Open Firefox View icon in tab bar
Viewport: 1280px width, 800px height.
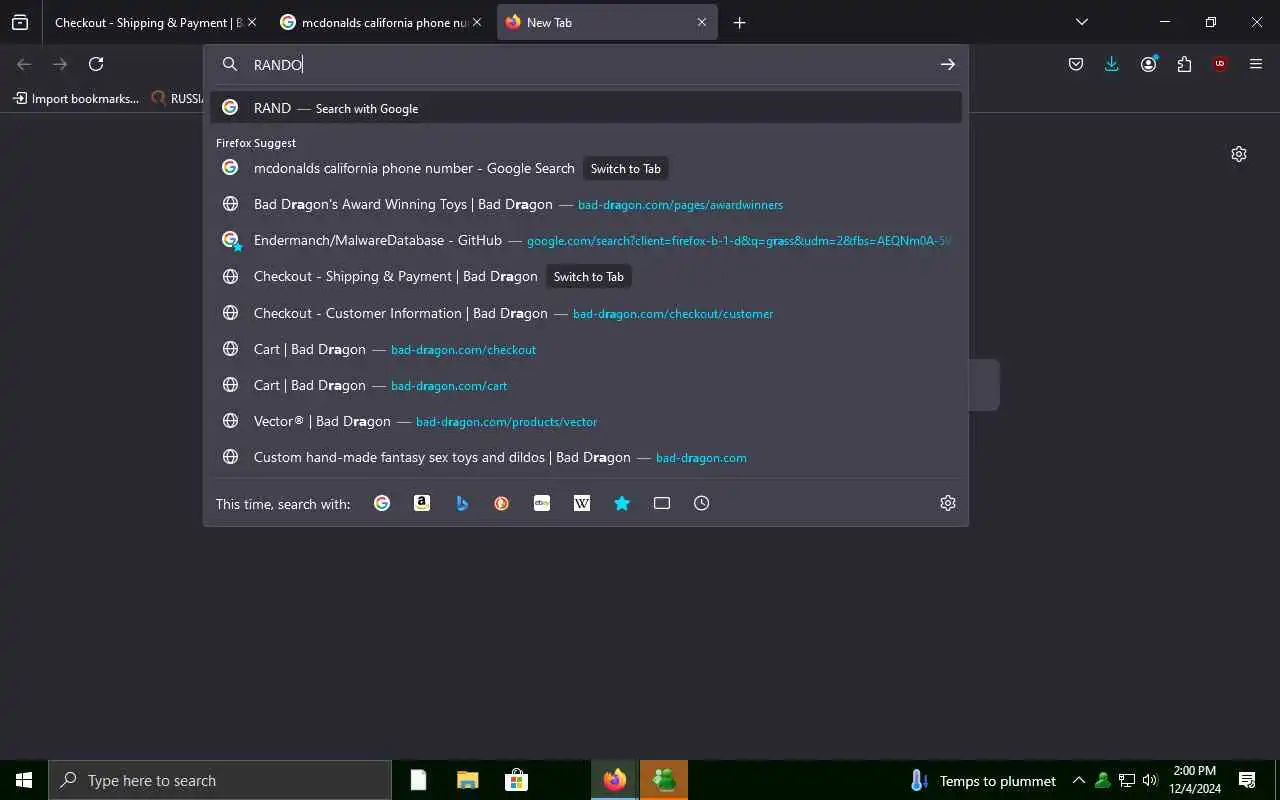20,22
